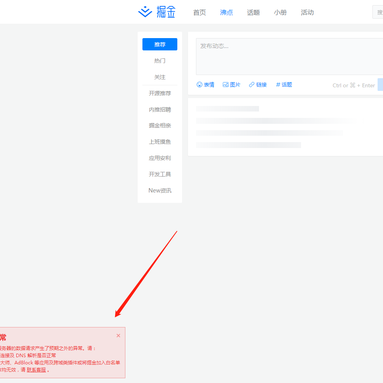Open the 首页 nav item
The height and width of the screenshot is (383, 383).
pyautogui.click(x=200, y=13)
